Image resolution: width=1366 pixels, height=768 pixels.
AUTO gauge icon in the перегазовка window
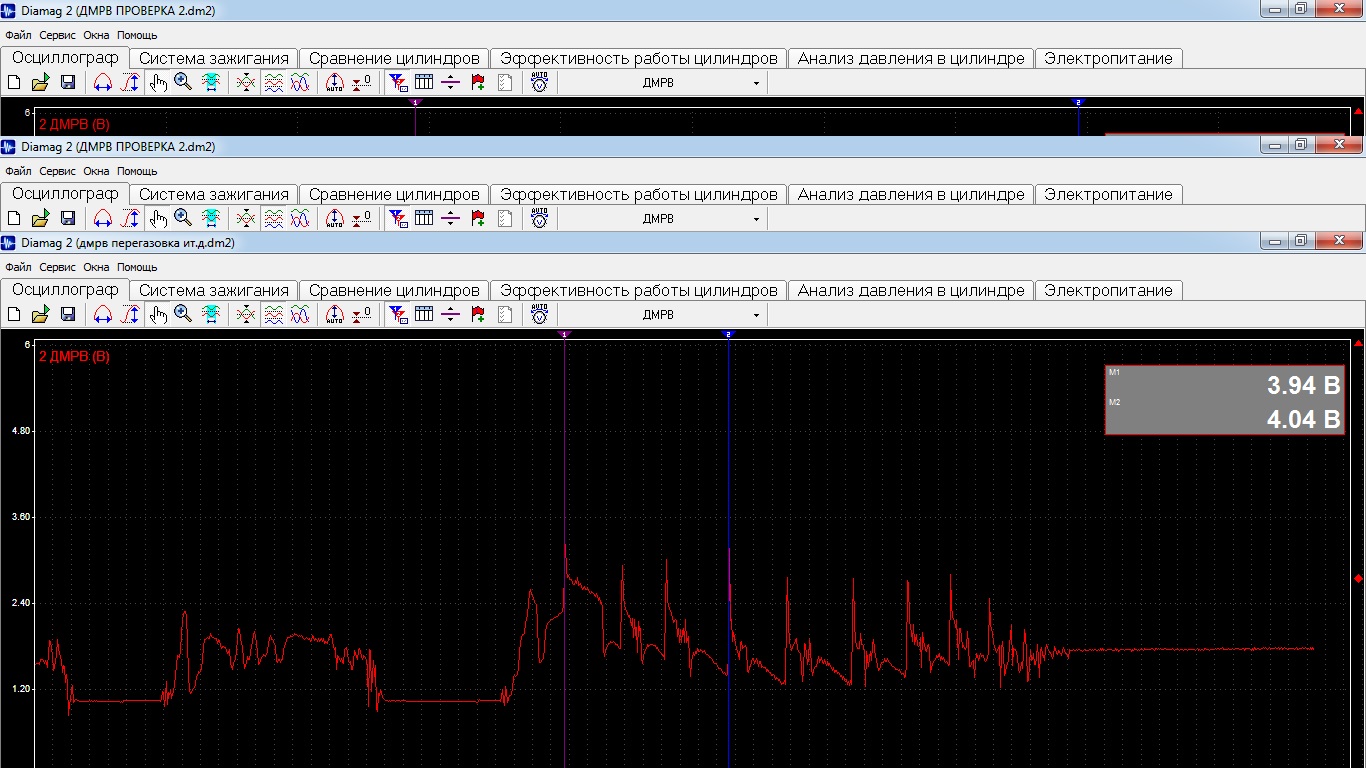tap(539, 314)
